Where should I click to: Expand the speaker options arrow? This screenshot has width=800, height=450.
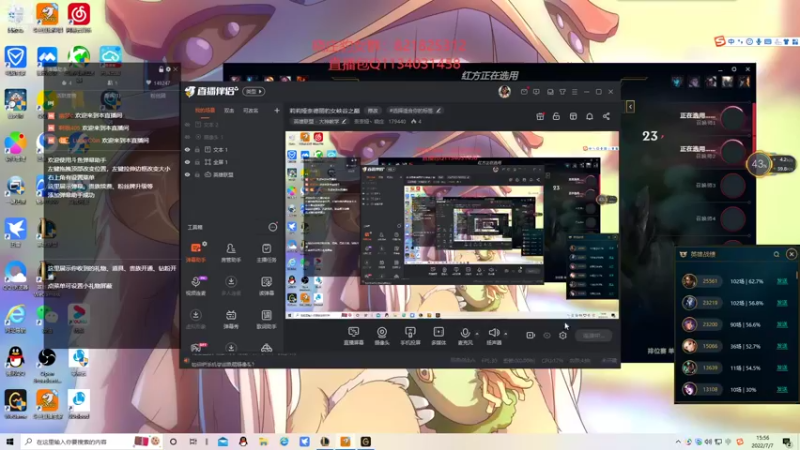(506, 334)
